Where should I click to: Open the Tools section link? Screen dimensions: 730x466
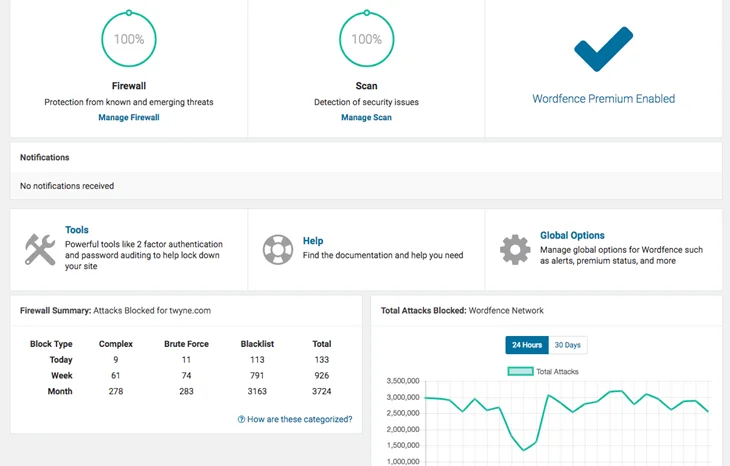[x=77, y=230]
